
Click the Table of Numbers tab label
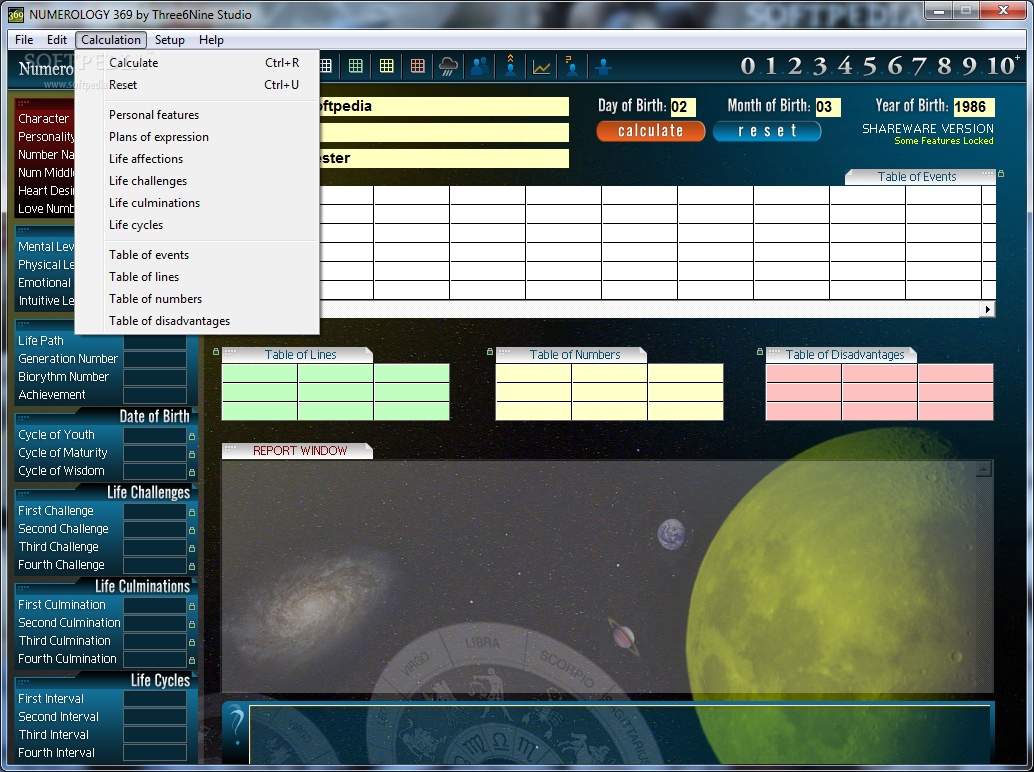(575, 355)
